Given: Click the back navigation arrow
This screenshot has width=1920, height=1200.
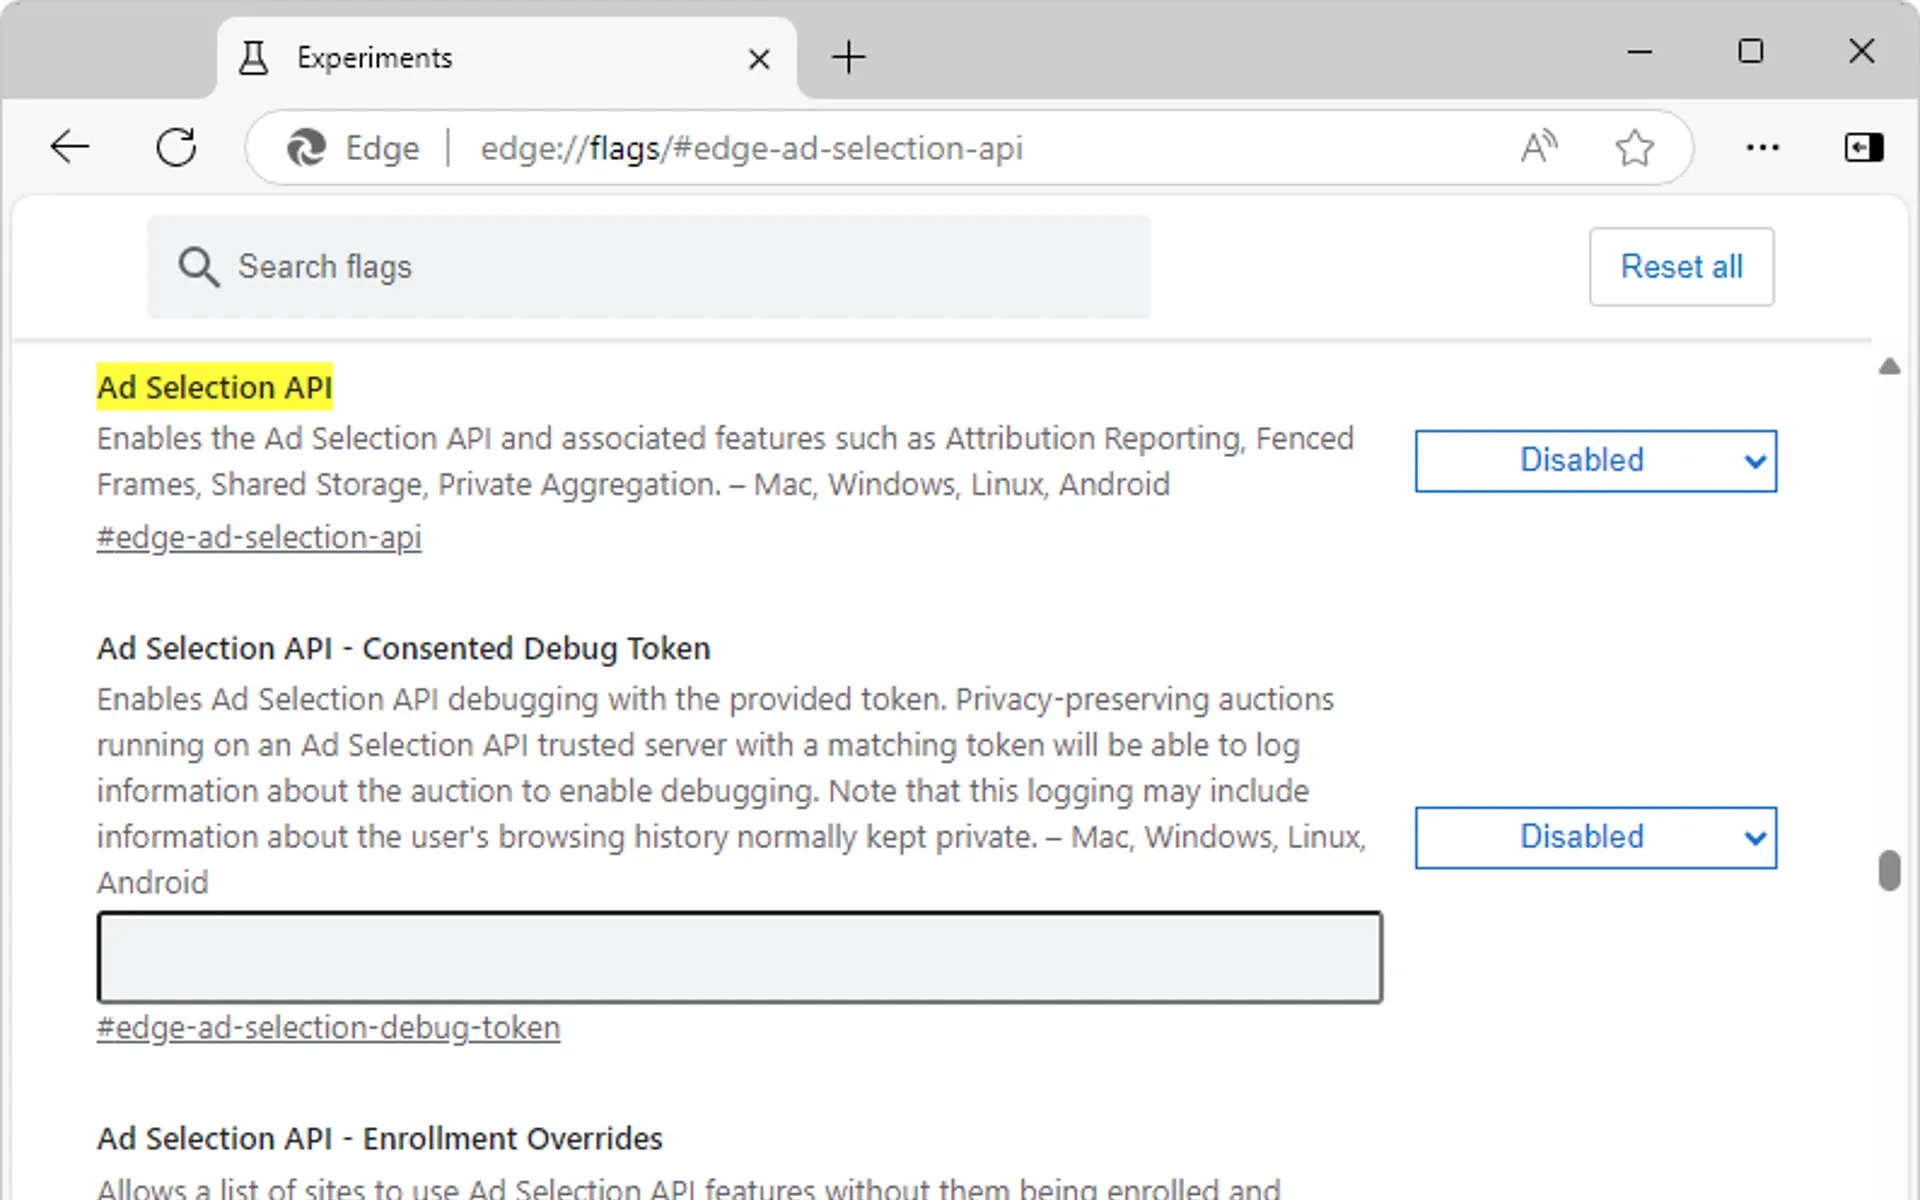Looking at the screenshot, I should [69, 147].
